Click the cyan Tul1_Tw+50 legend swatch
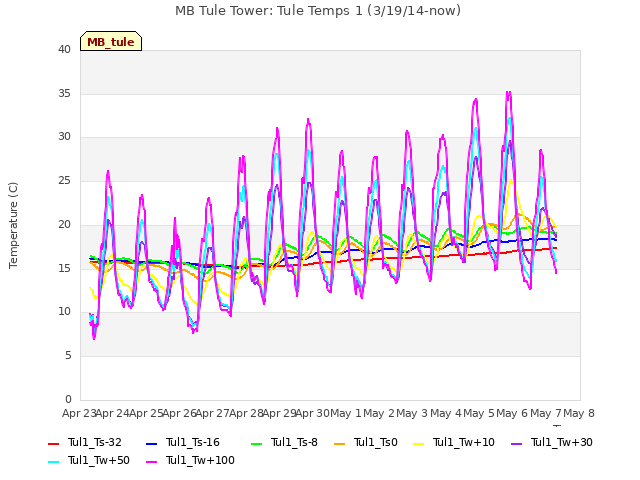Image resolution: width=640 pixels, height=480 pixels. click(x=53, y=462)
